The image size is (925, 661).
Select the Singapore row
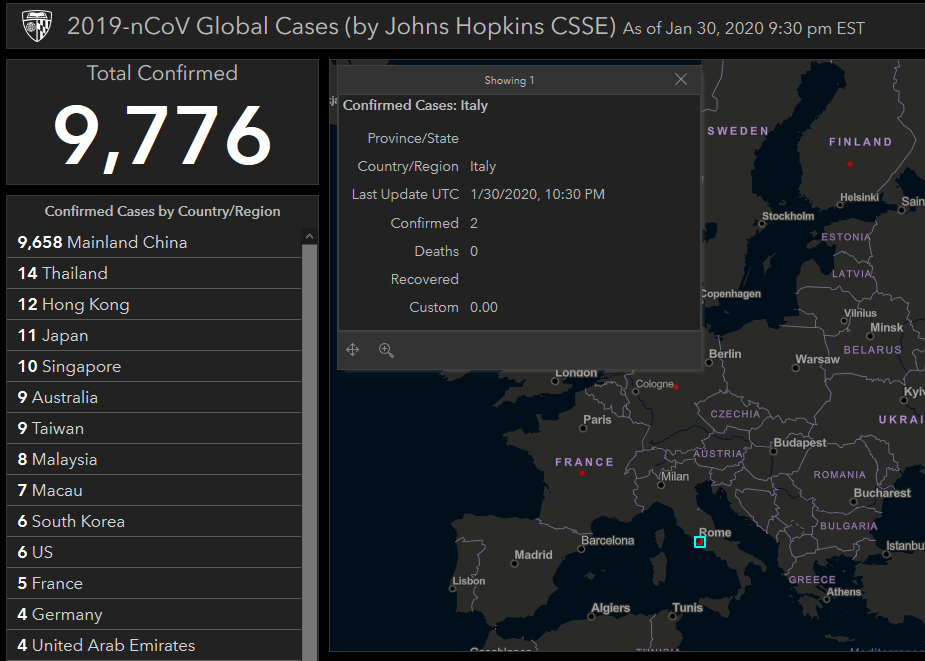coord(154,366)
